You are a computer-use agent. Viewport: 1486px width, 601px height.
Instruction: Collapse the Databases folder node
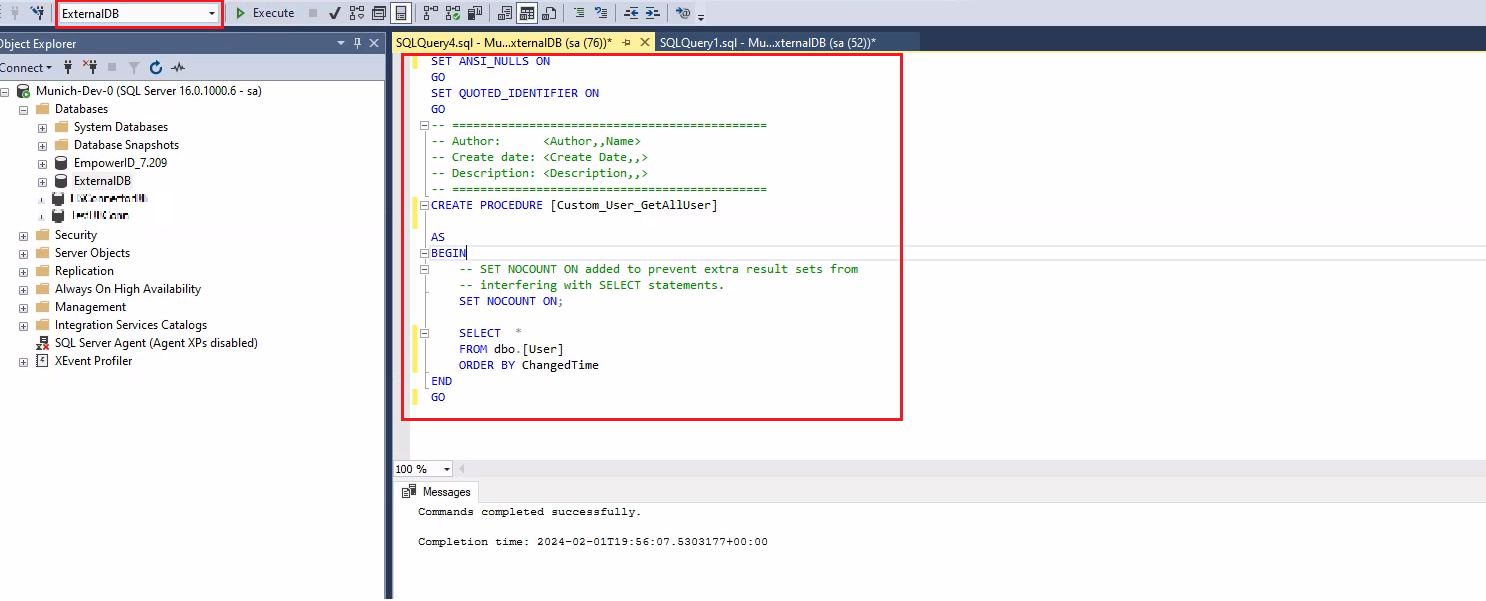pyautogui.click(x=23, y=109)
